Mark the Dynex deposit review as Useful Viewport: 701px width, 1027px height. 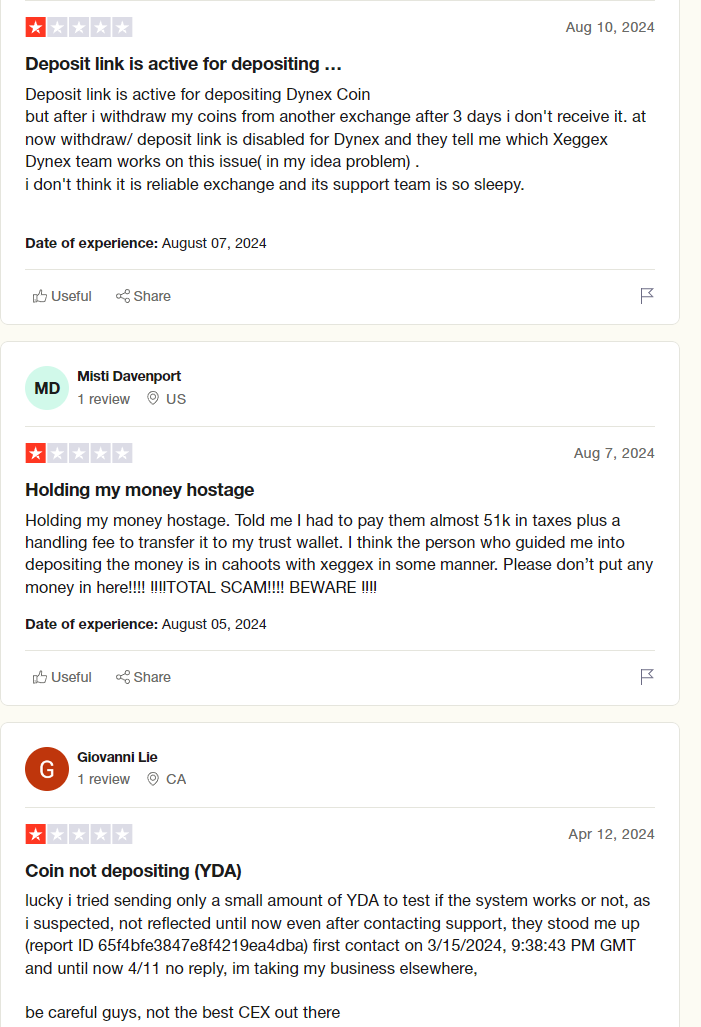[62, 296]
